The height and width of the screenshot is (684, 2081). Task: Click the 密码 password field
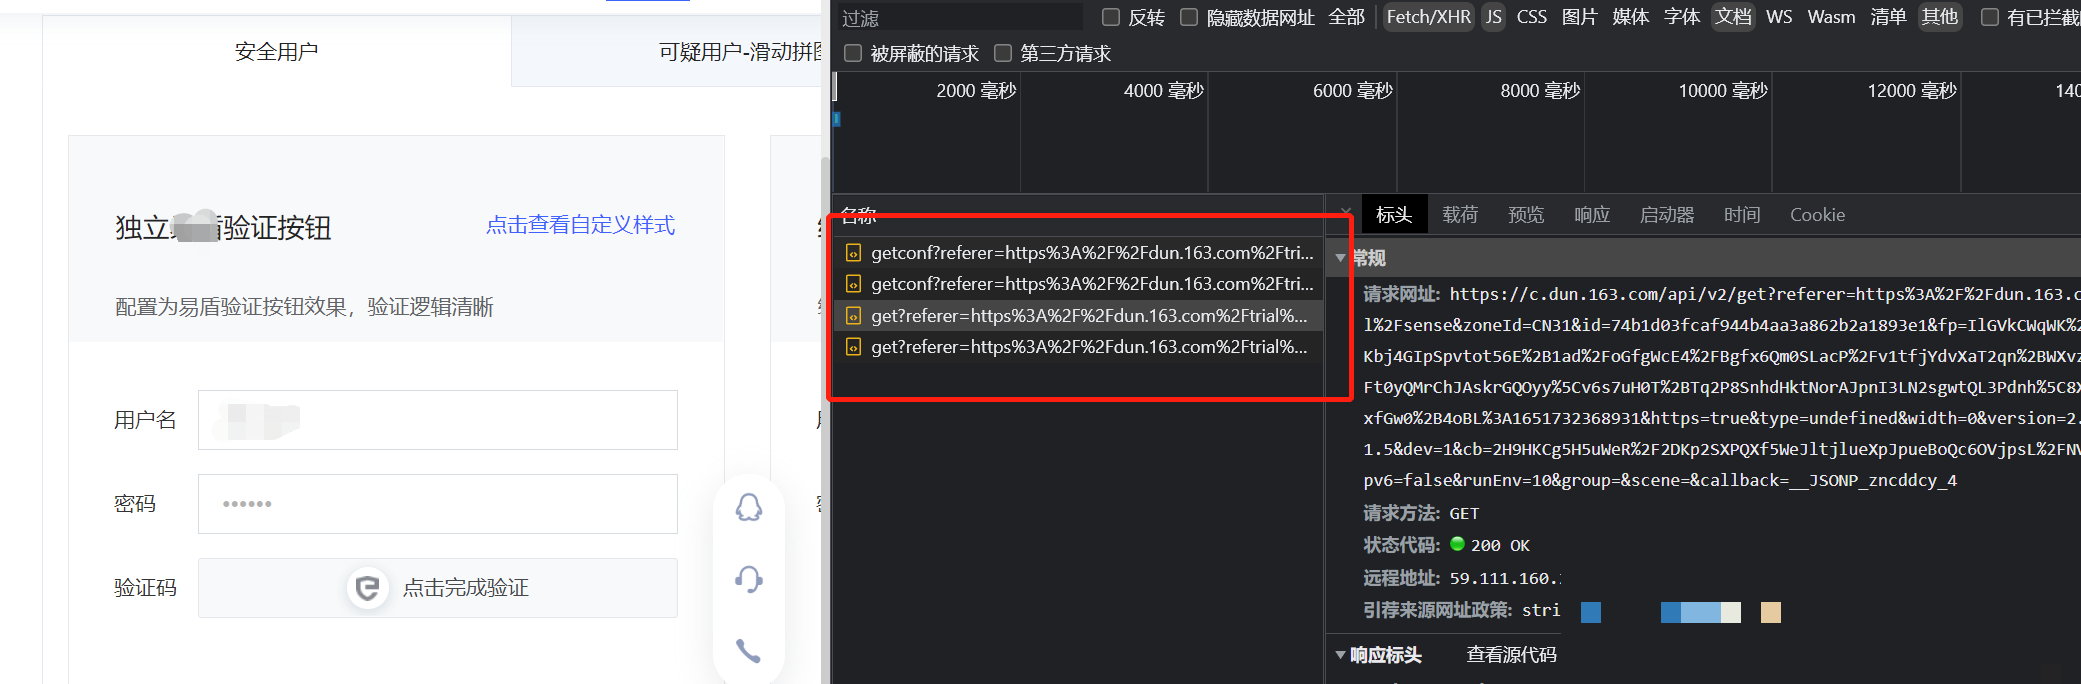438,504
